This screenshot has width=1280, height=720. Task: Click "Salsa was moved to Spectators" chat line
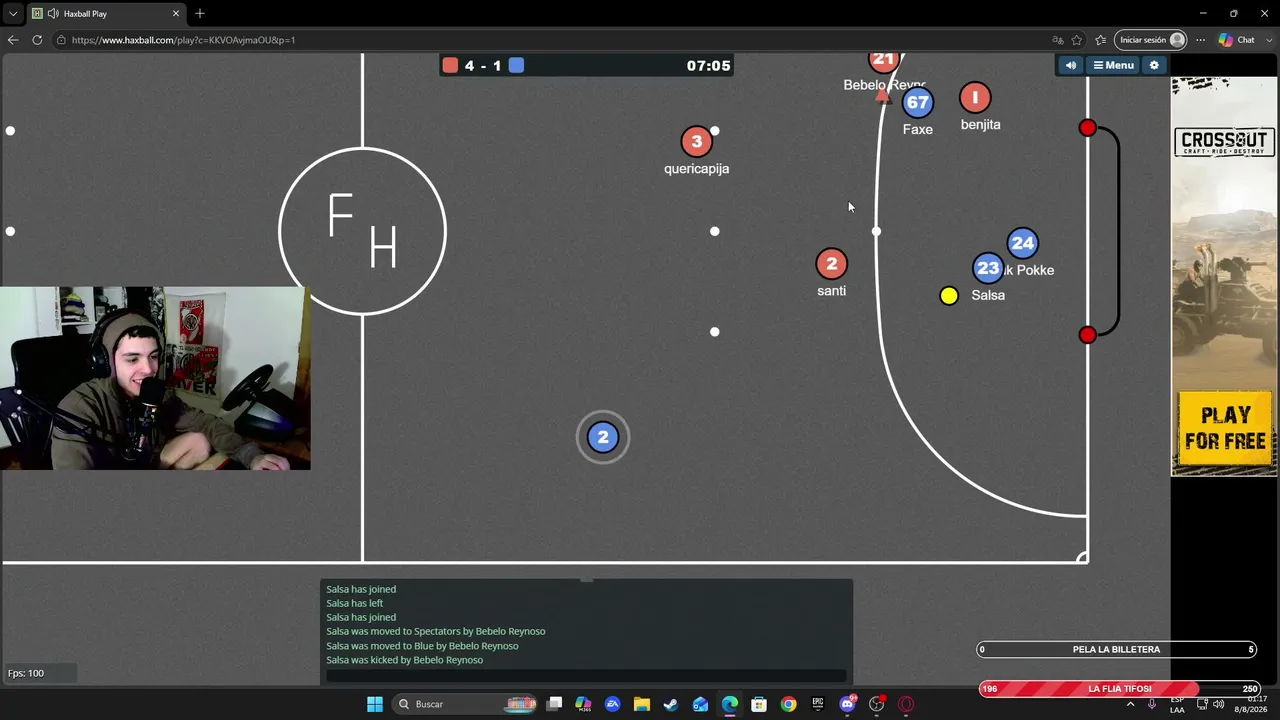click(435, 631)
